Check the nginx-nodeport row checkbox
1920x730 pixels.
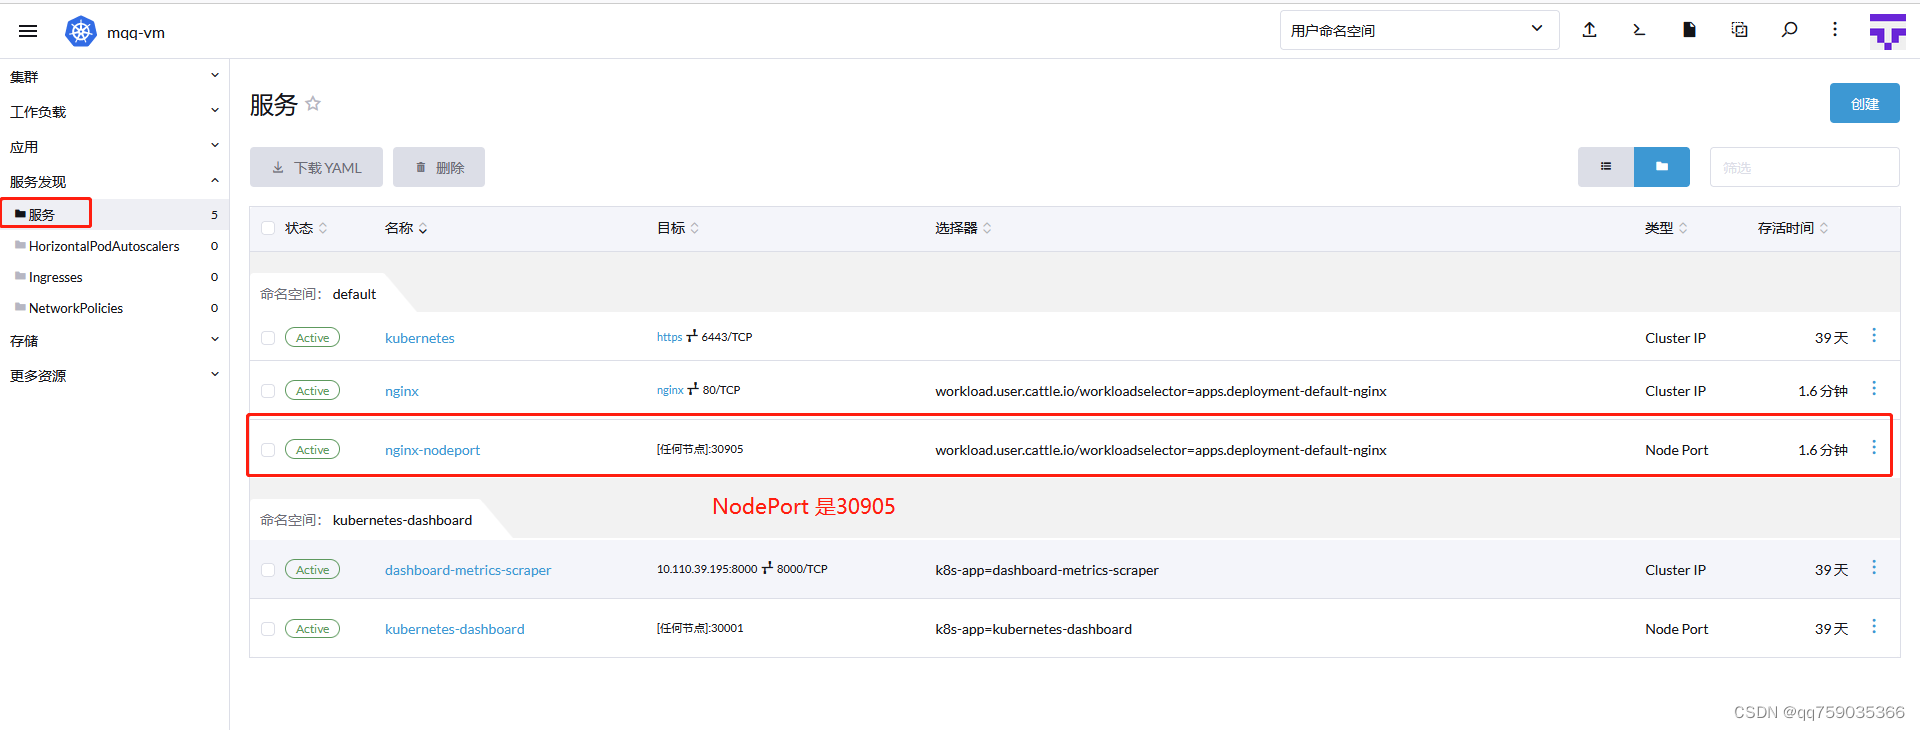point(268,450)
